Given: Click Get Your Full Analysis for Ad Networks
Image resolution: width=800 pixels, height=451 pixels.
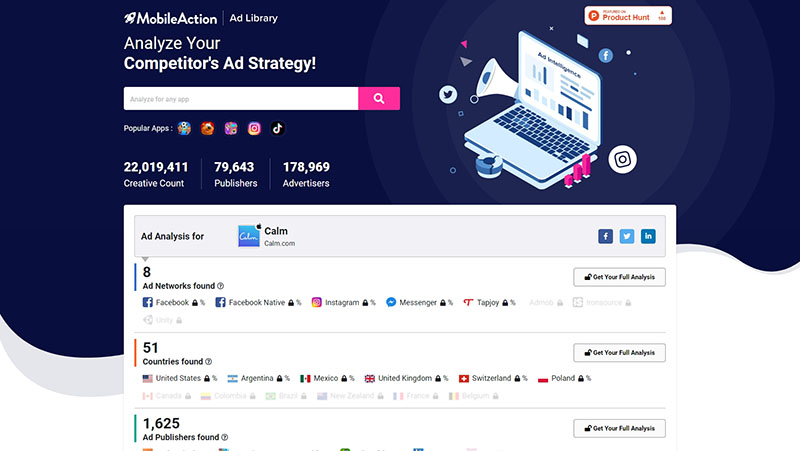Looking at the screenshot, I should pyautogui.click(x=619, y=277).
